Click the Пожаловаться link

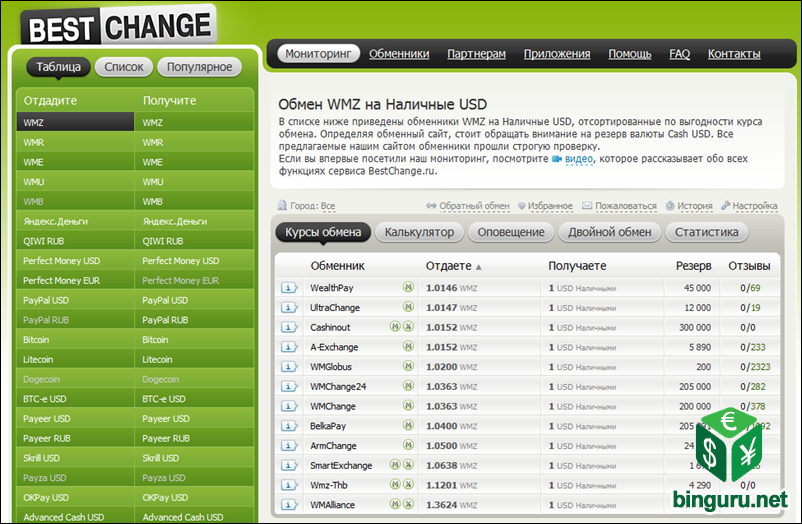[626, 206]
